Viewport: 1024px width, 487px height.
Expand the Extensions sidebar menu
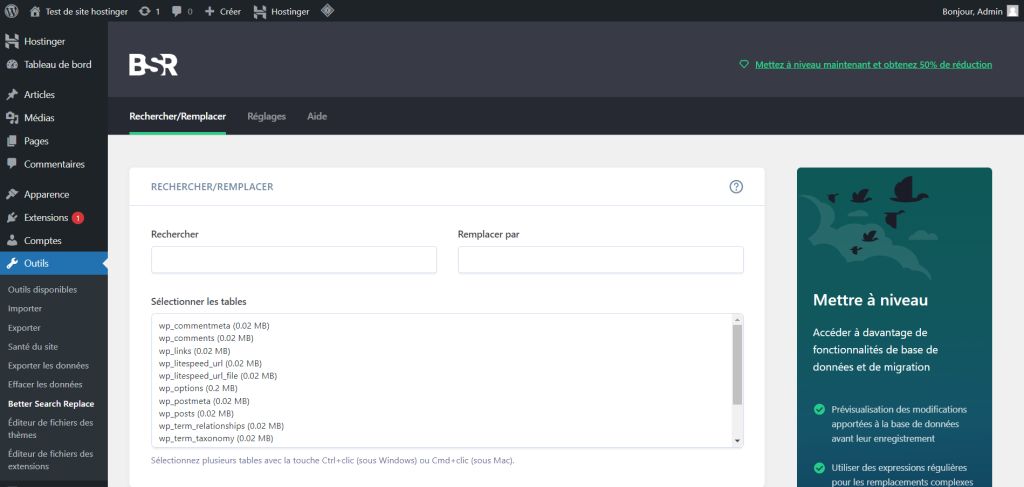46,217
